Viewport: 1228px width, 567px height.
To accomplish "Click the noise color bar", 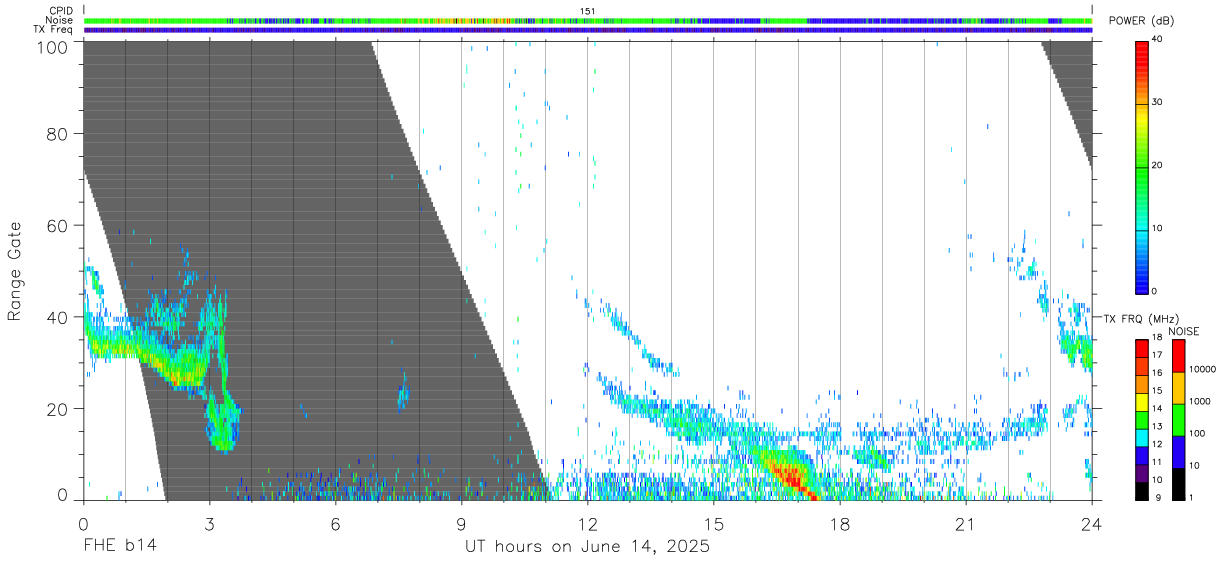I will 1179,420.
